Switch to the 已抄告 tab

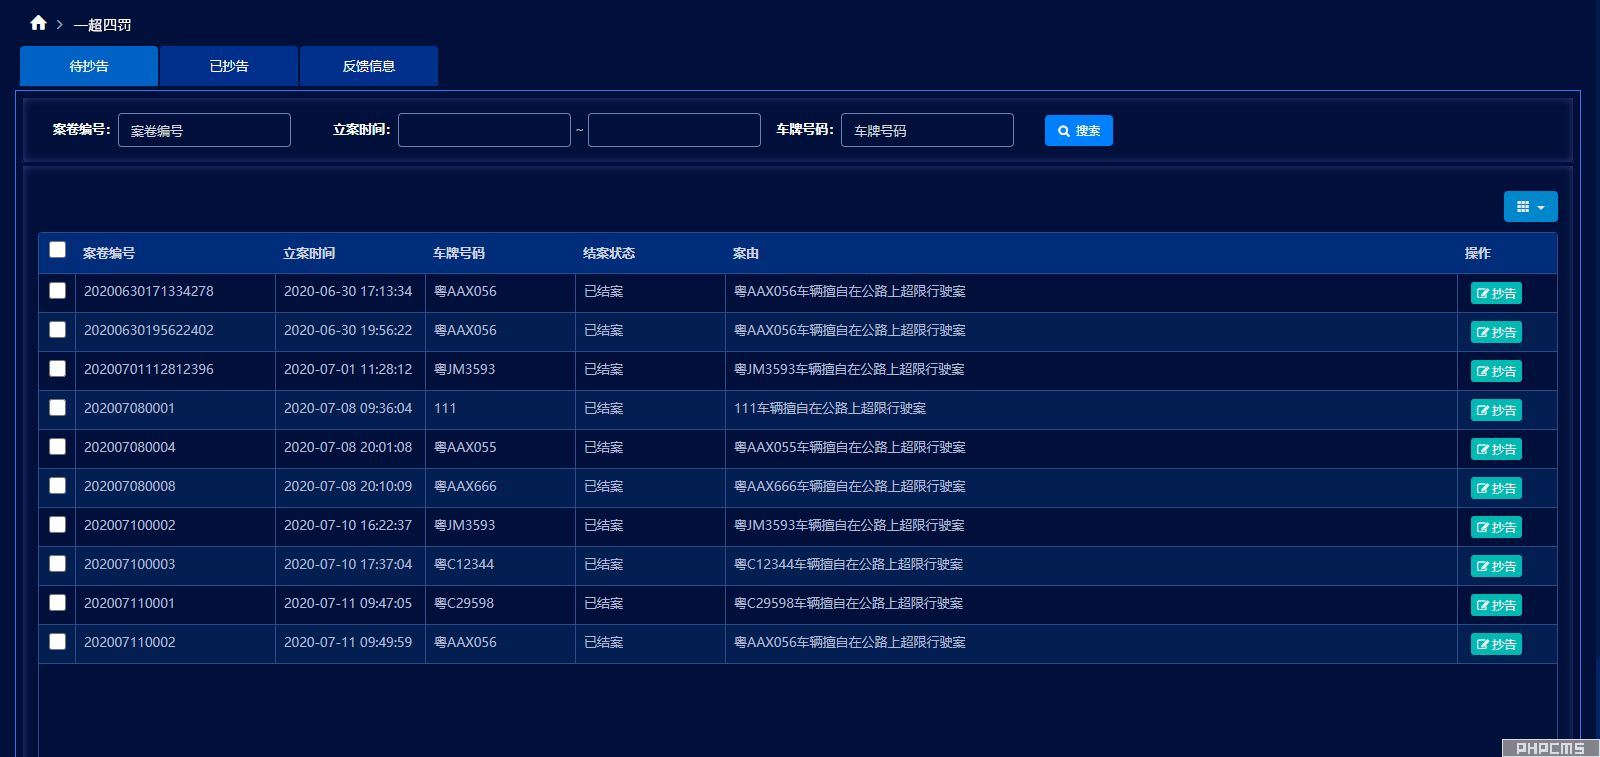[x=229, y=66]
